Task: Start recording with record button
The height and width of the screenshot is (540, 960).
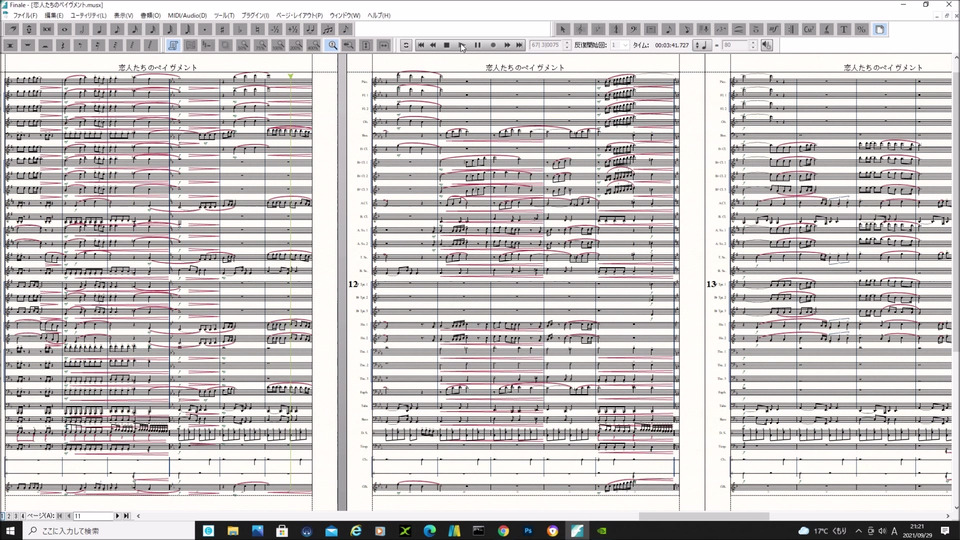Action: [493, 45]
